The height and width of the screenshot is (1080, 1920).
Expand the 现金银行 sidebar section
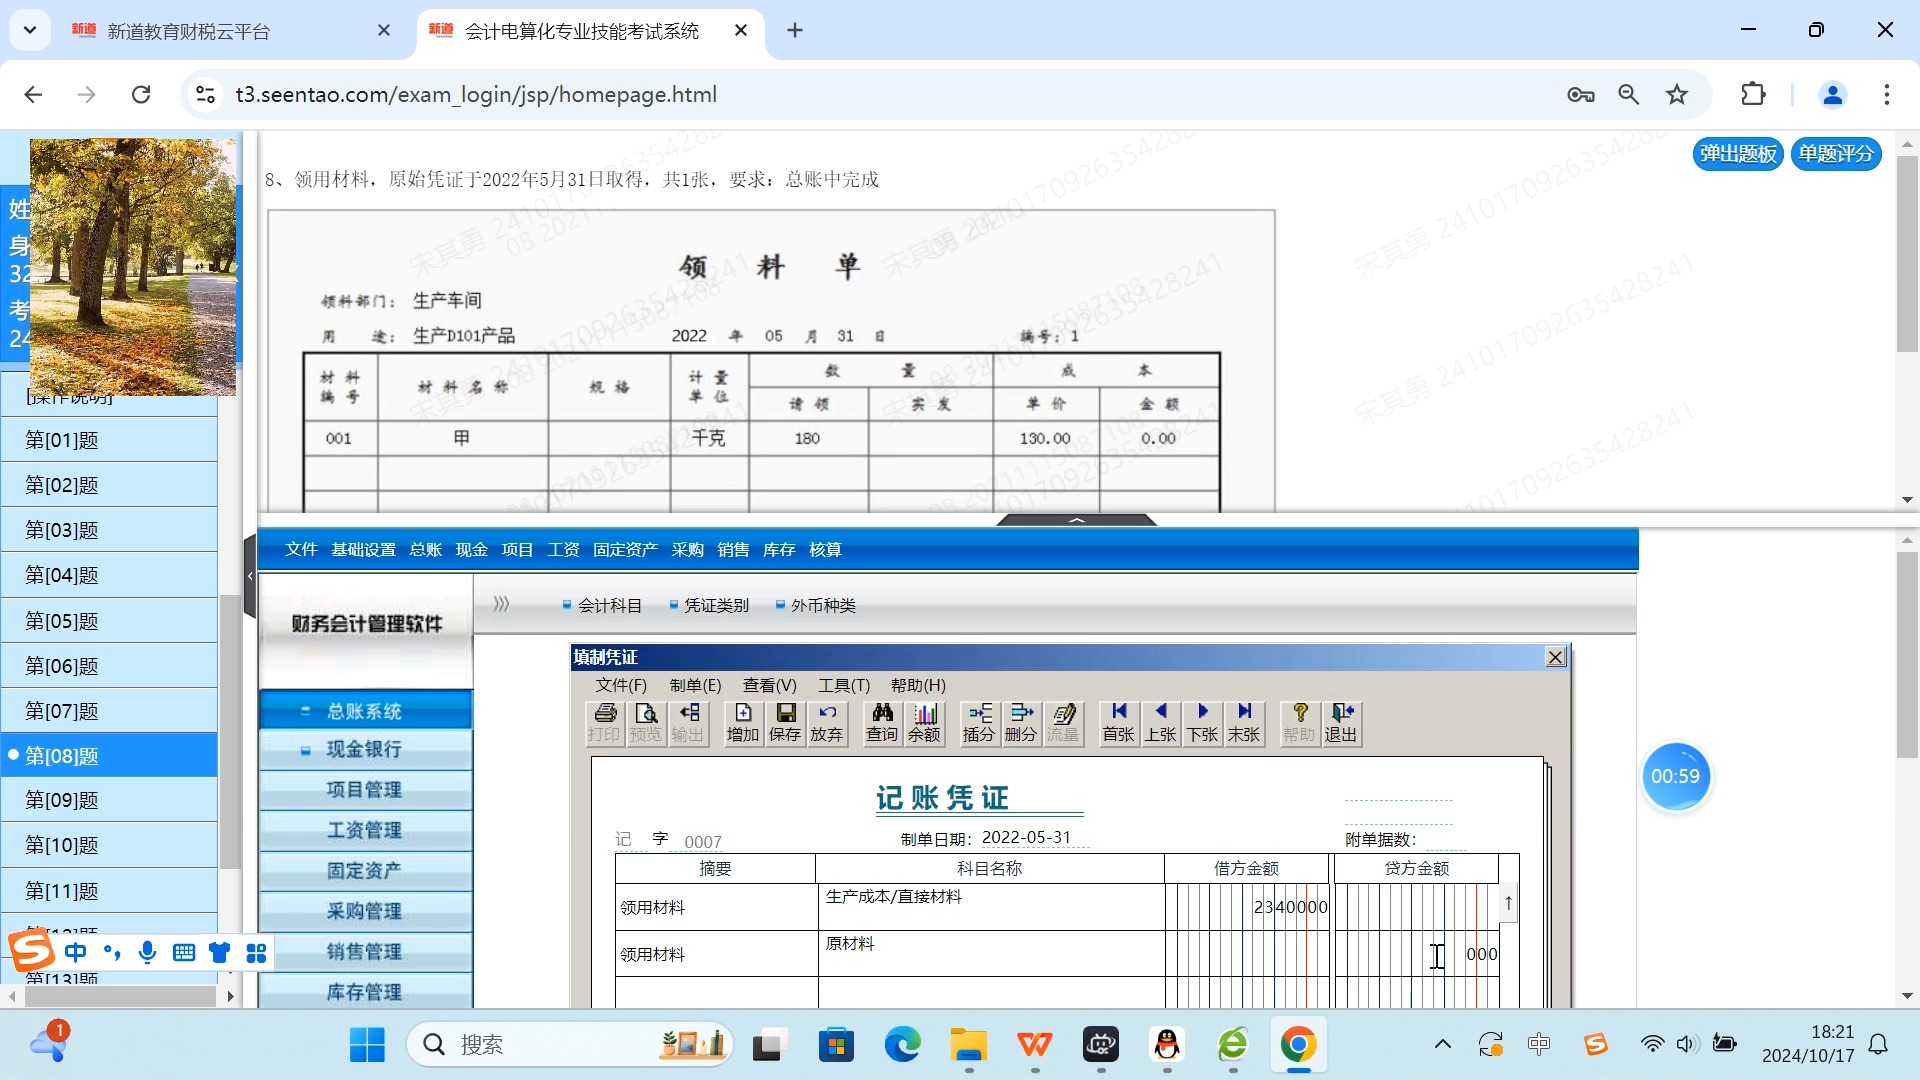365,749
